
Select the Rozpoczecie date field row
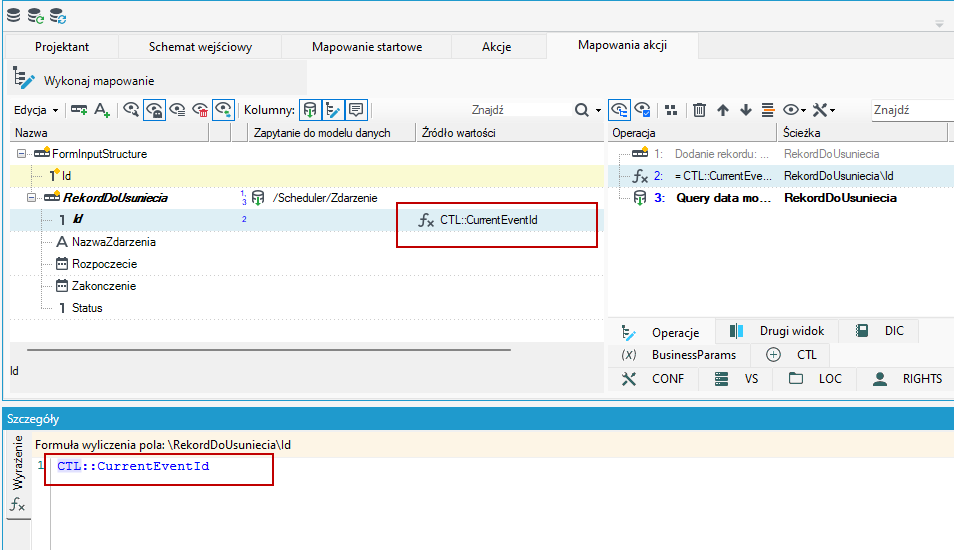click(307, 263)
